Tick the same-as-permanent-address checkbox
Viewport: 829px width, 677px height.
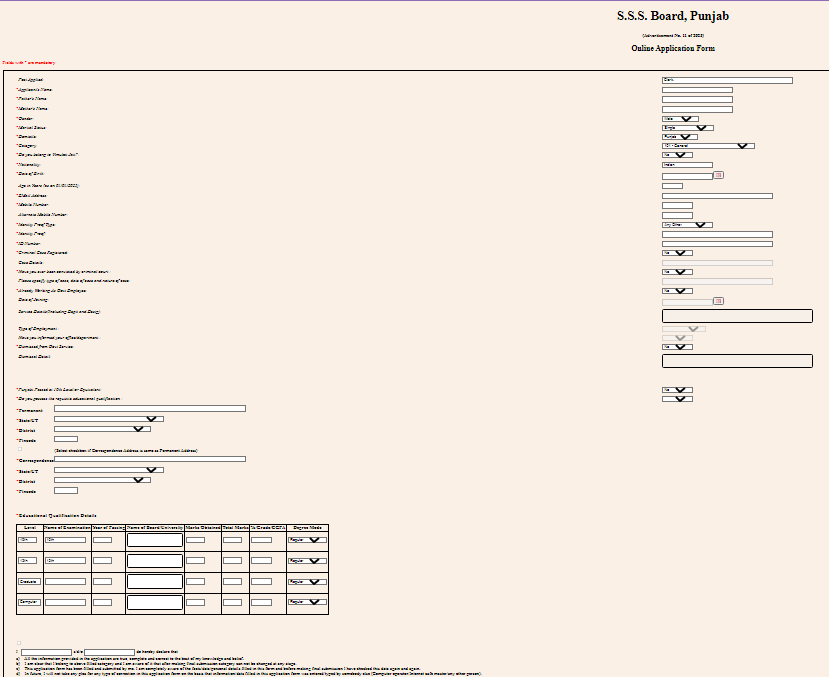click(19, 450)
